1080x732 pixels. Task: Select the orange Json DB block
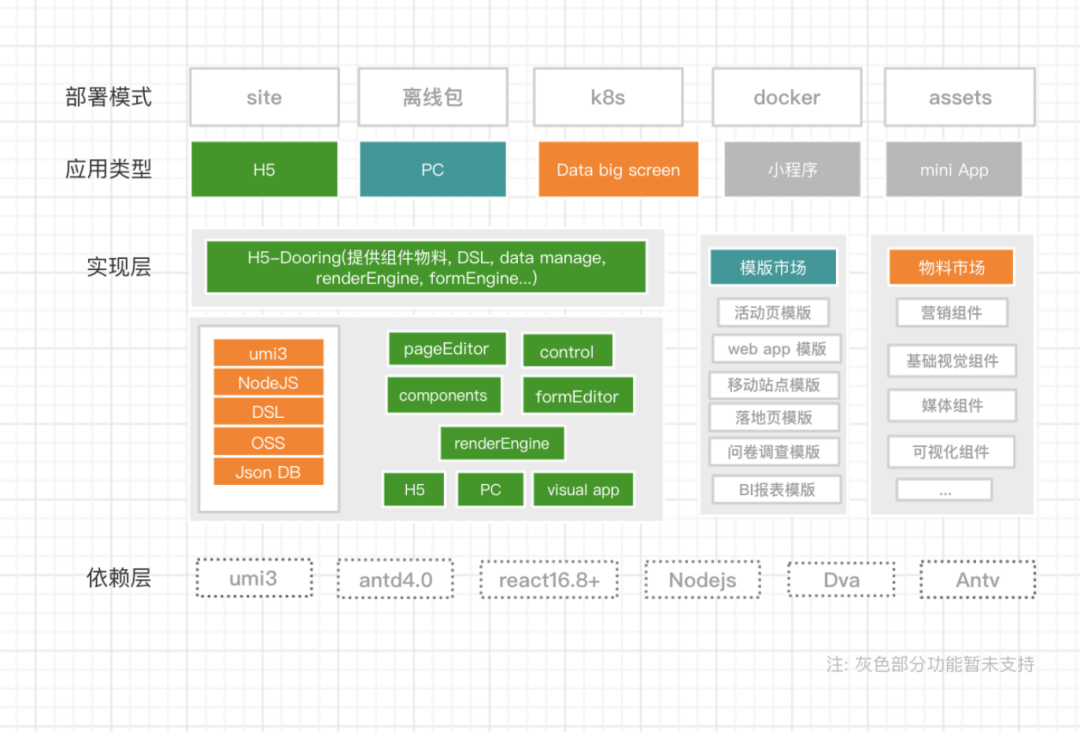(x=268, y=471)
